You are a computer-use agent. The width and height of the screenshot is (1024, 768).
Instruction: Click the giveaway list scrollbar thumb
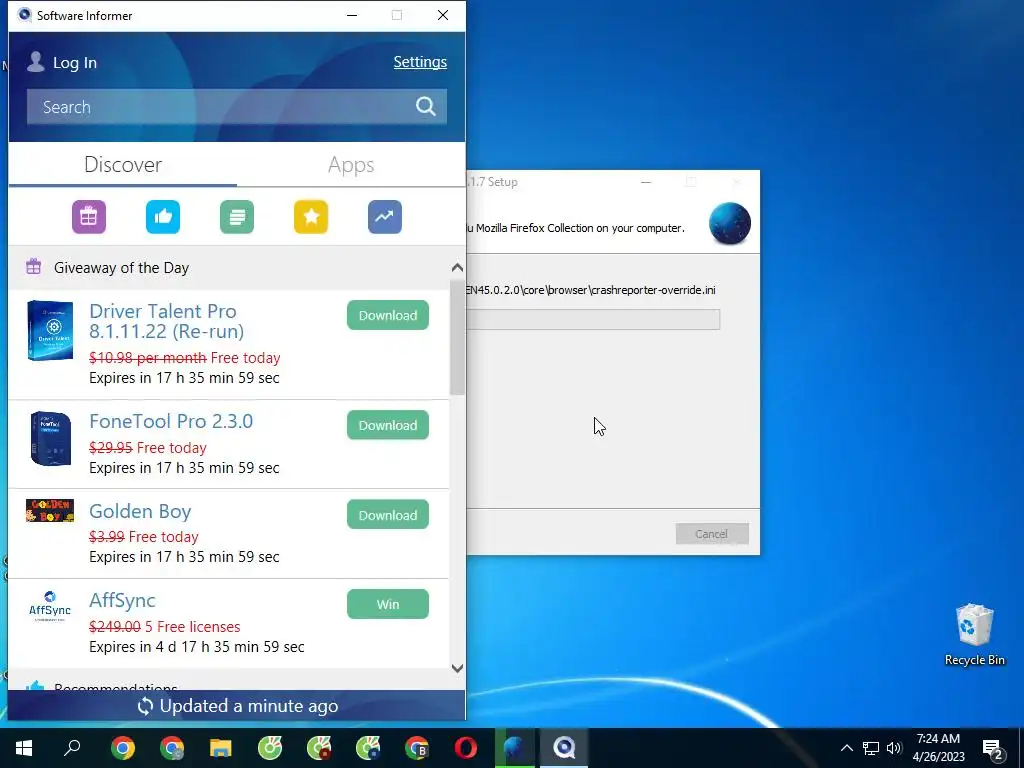coord(457,337)
